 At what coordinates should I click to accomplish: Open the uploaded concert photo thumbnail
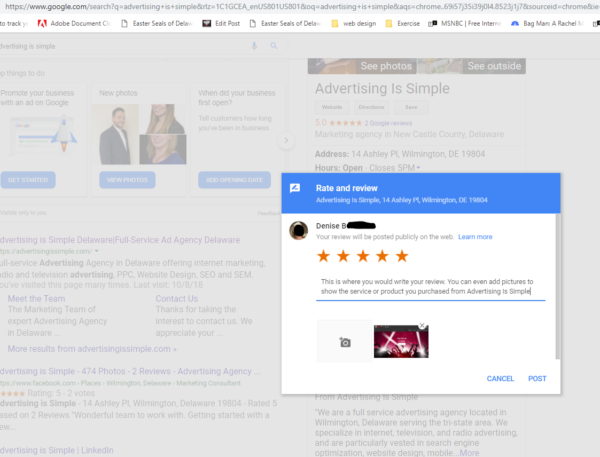click(399, 342)
